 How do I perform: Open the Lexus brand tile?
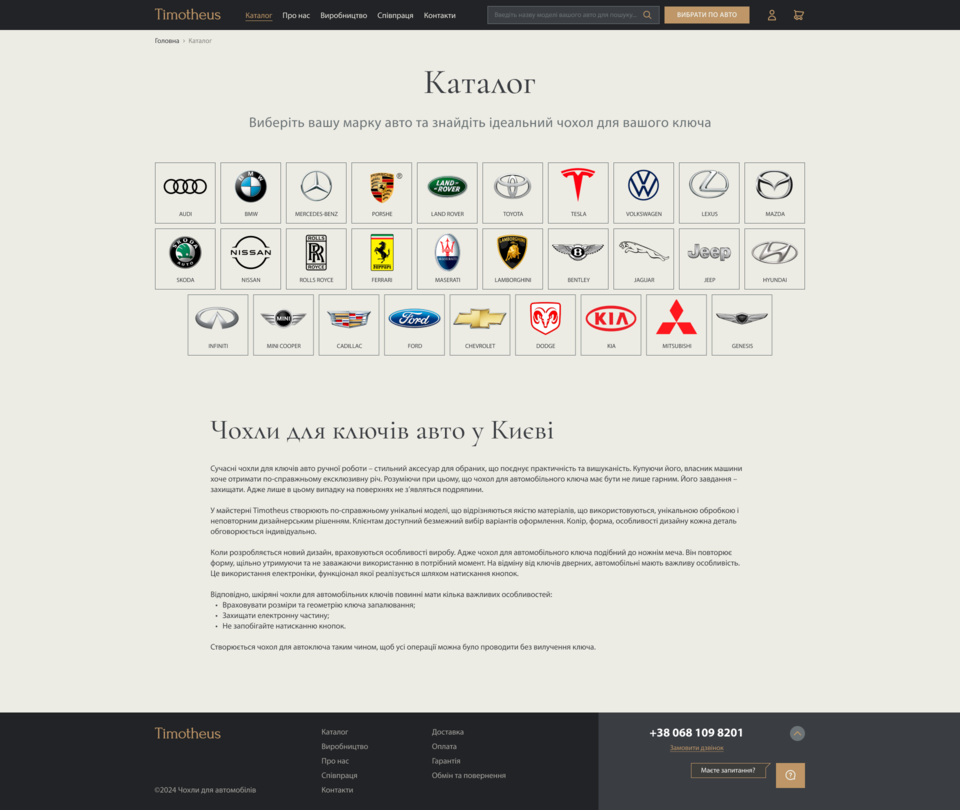(710, 193)
